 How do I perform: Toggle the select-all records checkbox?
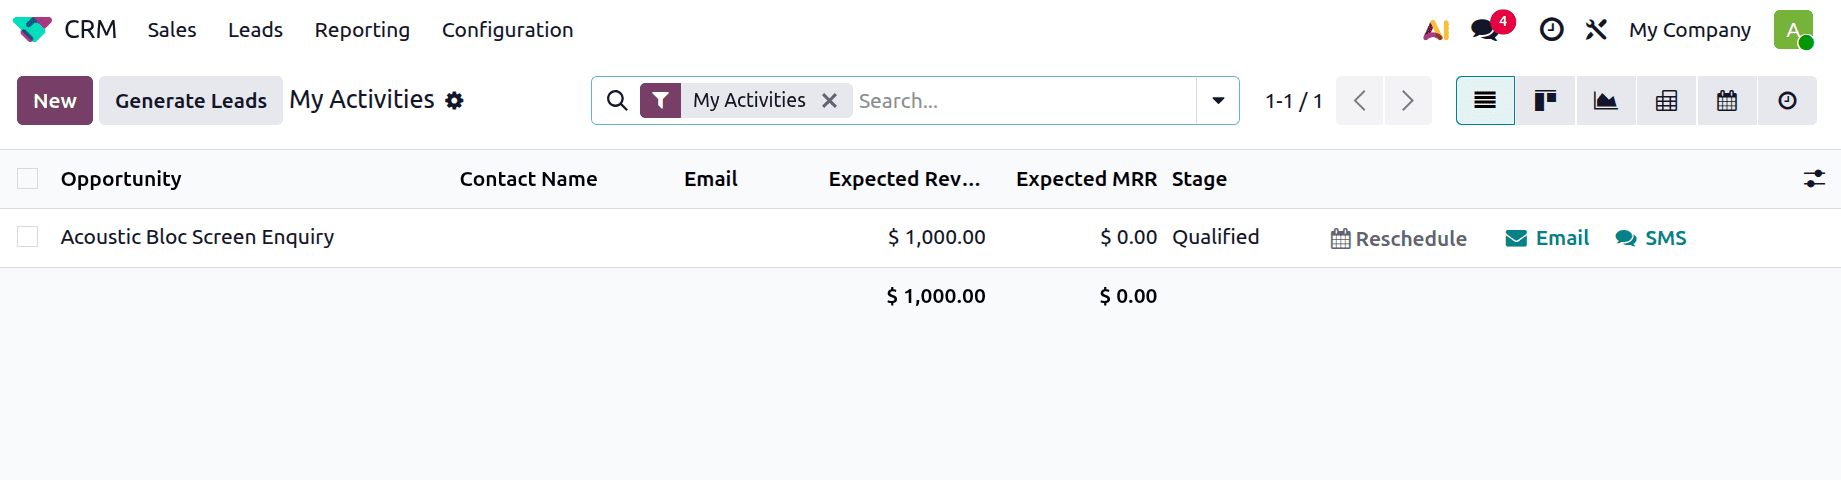coord(28,179)
